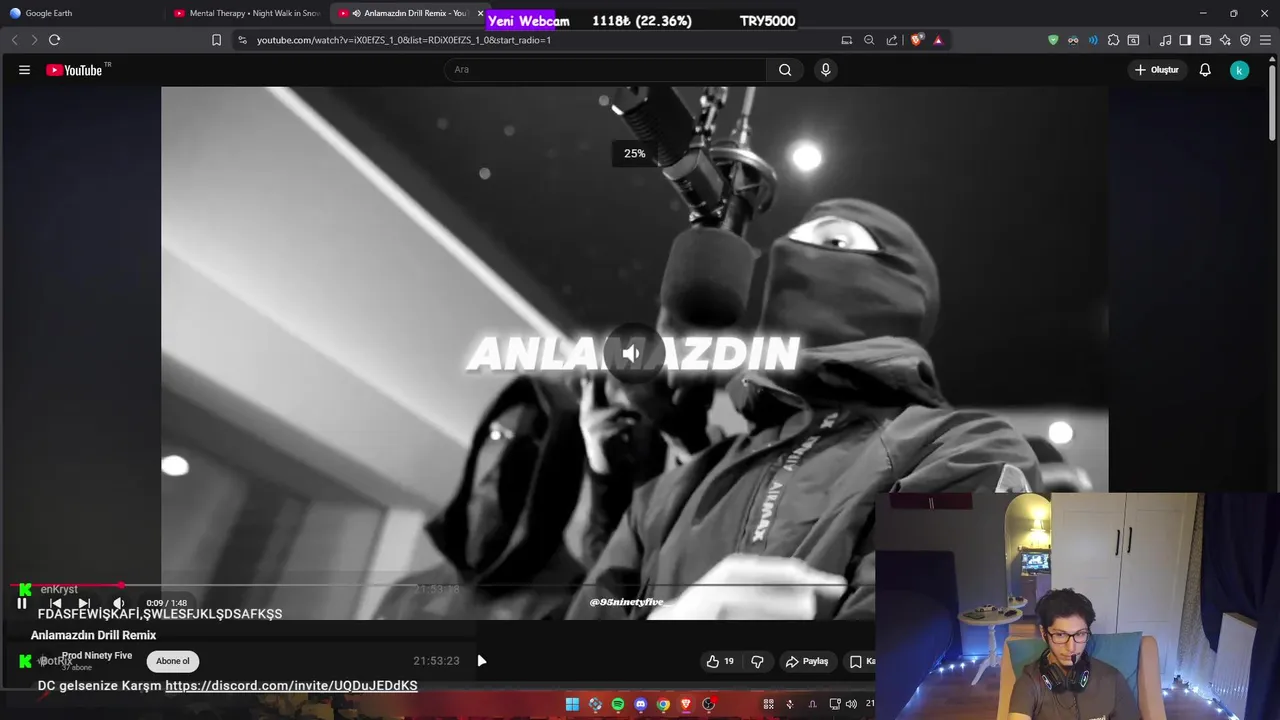The width and height of the screenshot is (1280, 720).
Task: Dislike the video thumbs down
Action: (x=757, y=661)
